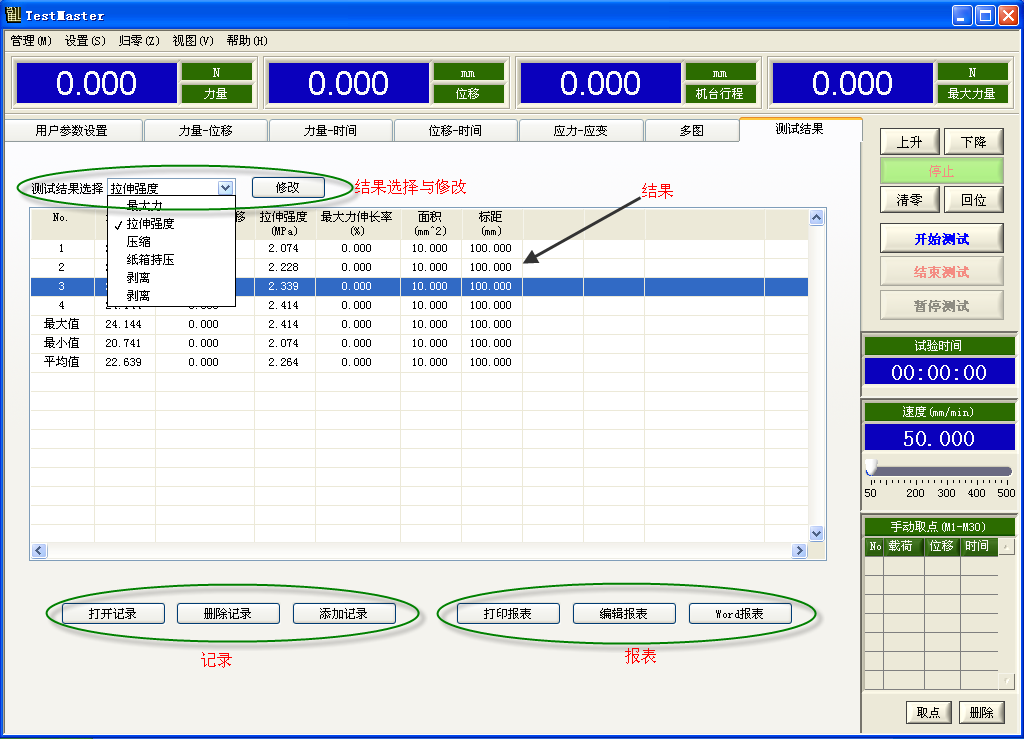Switch to the 力量-位移 tab

click(x=206, y=131)
